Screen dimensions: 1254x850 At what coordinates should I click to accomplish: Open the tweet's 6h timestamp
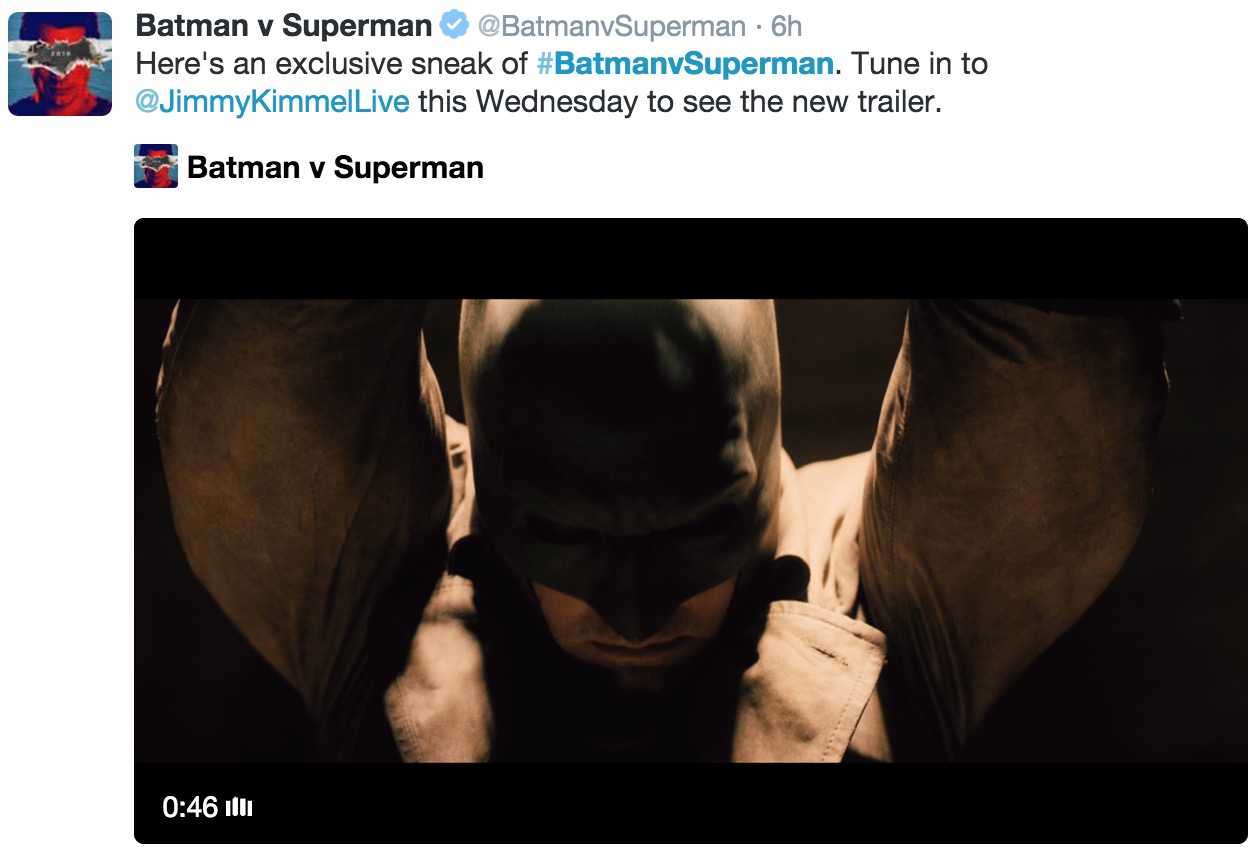tap(786, 26)
